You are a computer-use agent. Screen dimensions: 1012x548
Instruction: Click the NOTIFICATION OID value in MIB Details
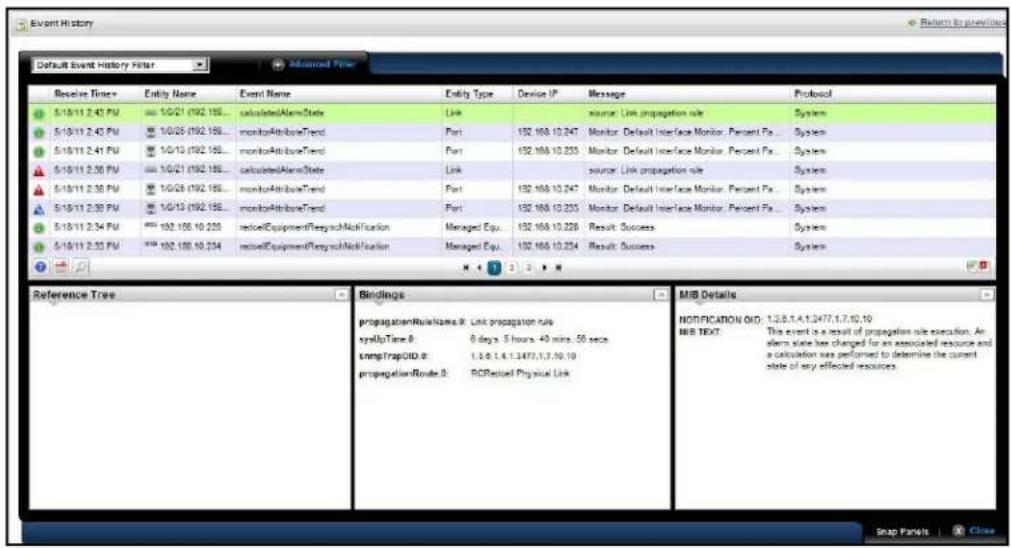pos(819,320)
